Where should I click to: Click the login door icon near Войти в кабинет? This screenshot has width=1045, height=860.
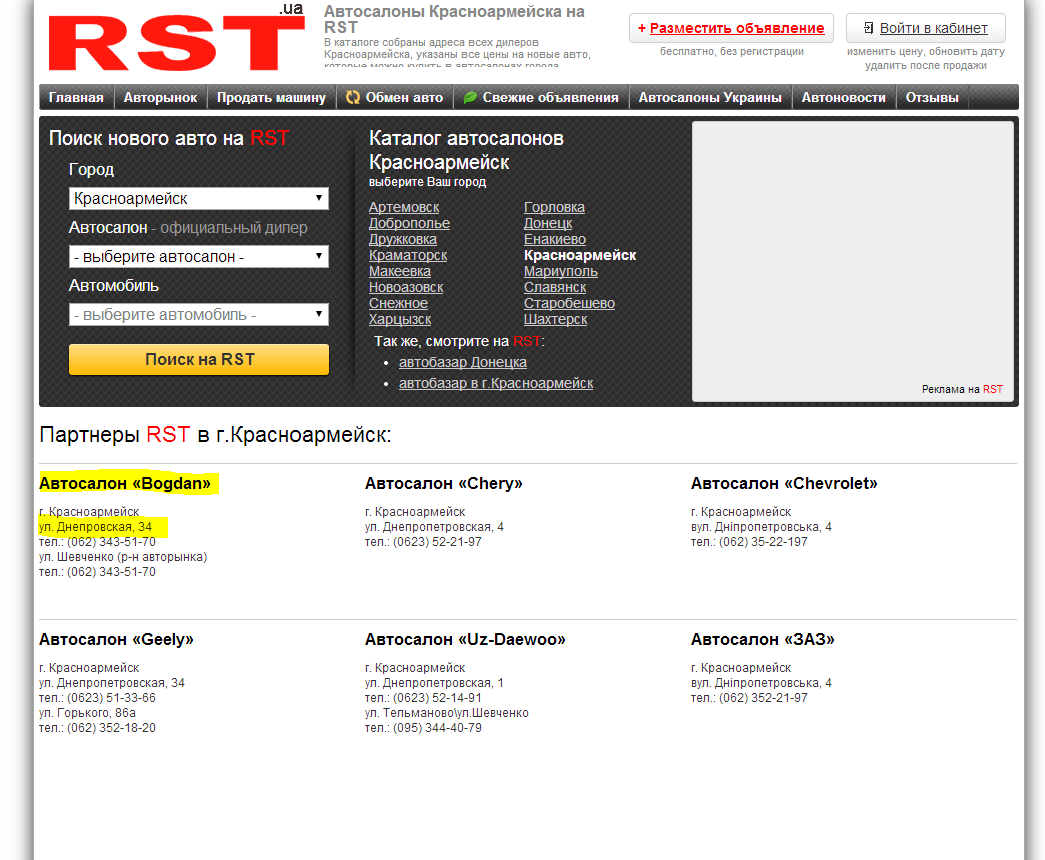868,28
